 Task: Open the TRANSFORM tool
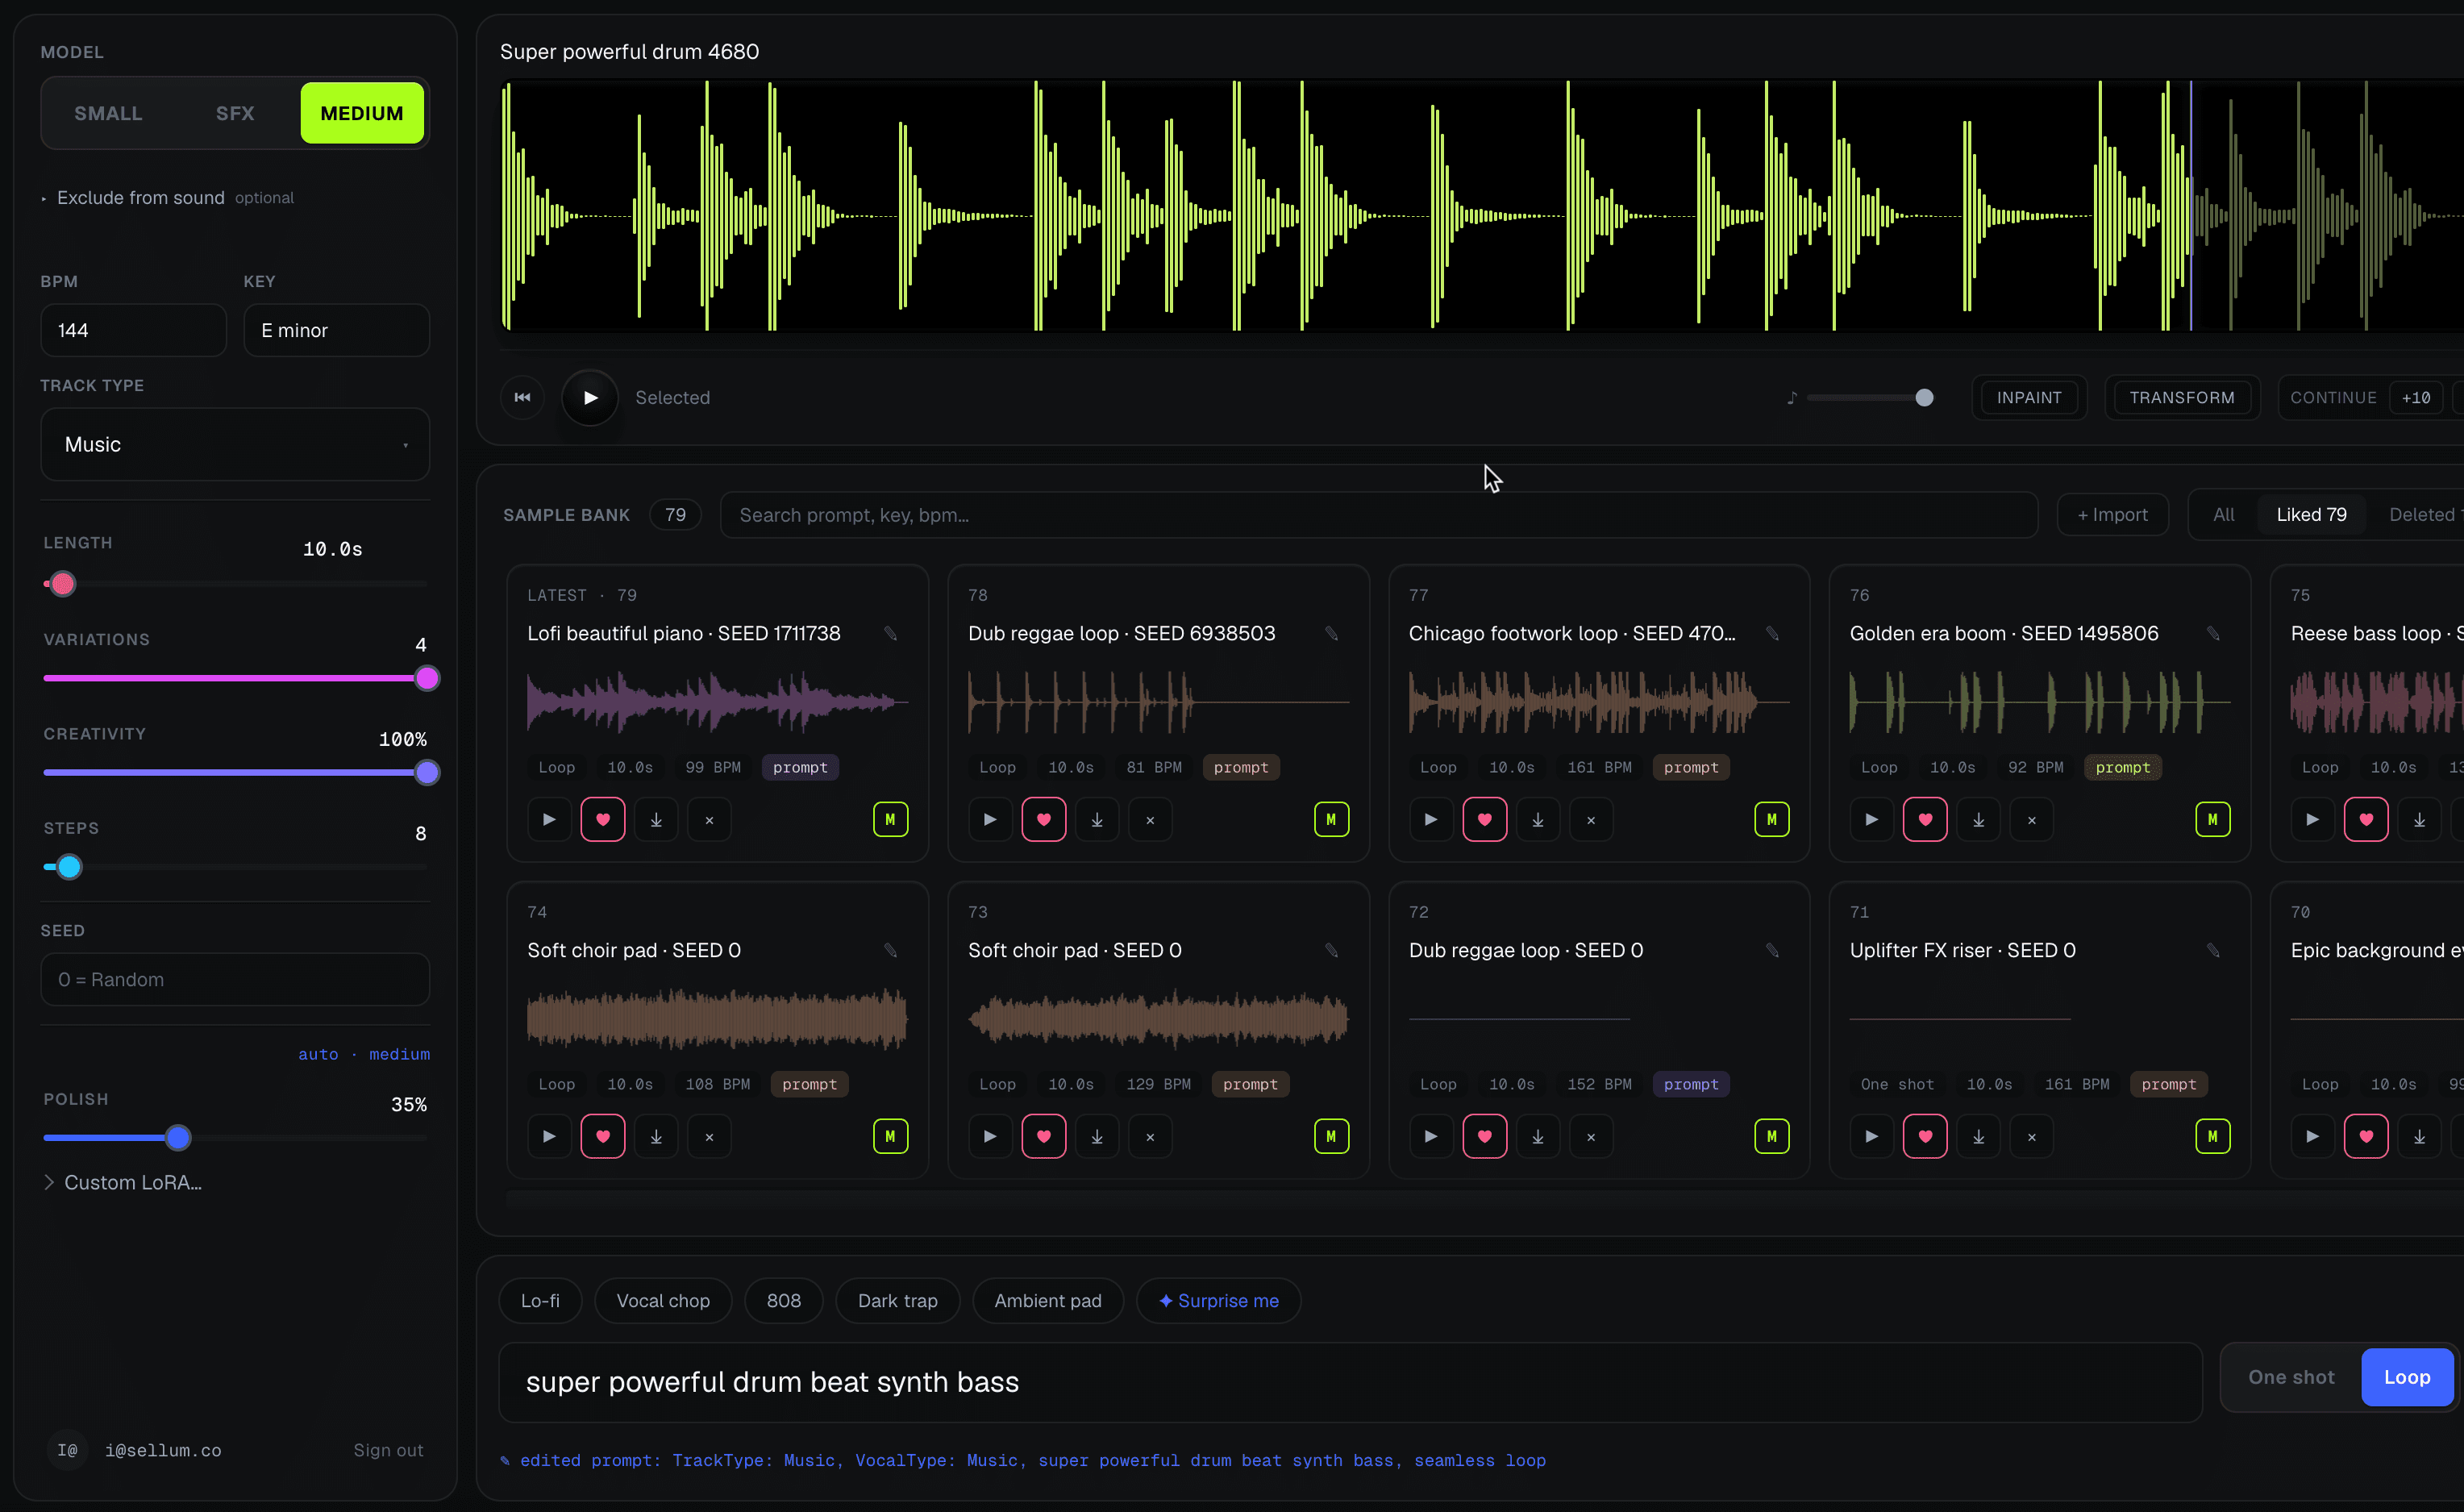tap(2182, 398)
